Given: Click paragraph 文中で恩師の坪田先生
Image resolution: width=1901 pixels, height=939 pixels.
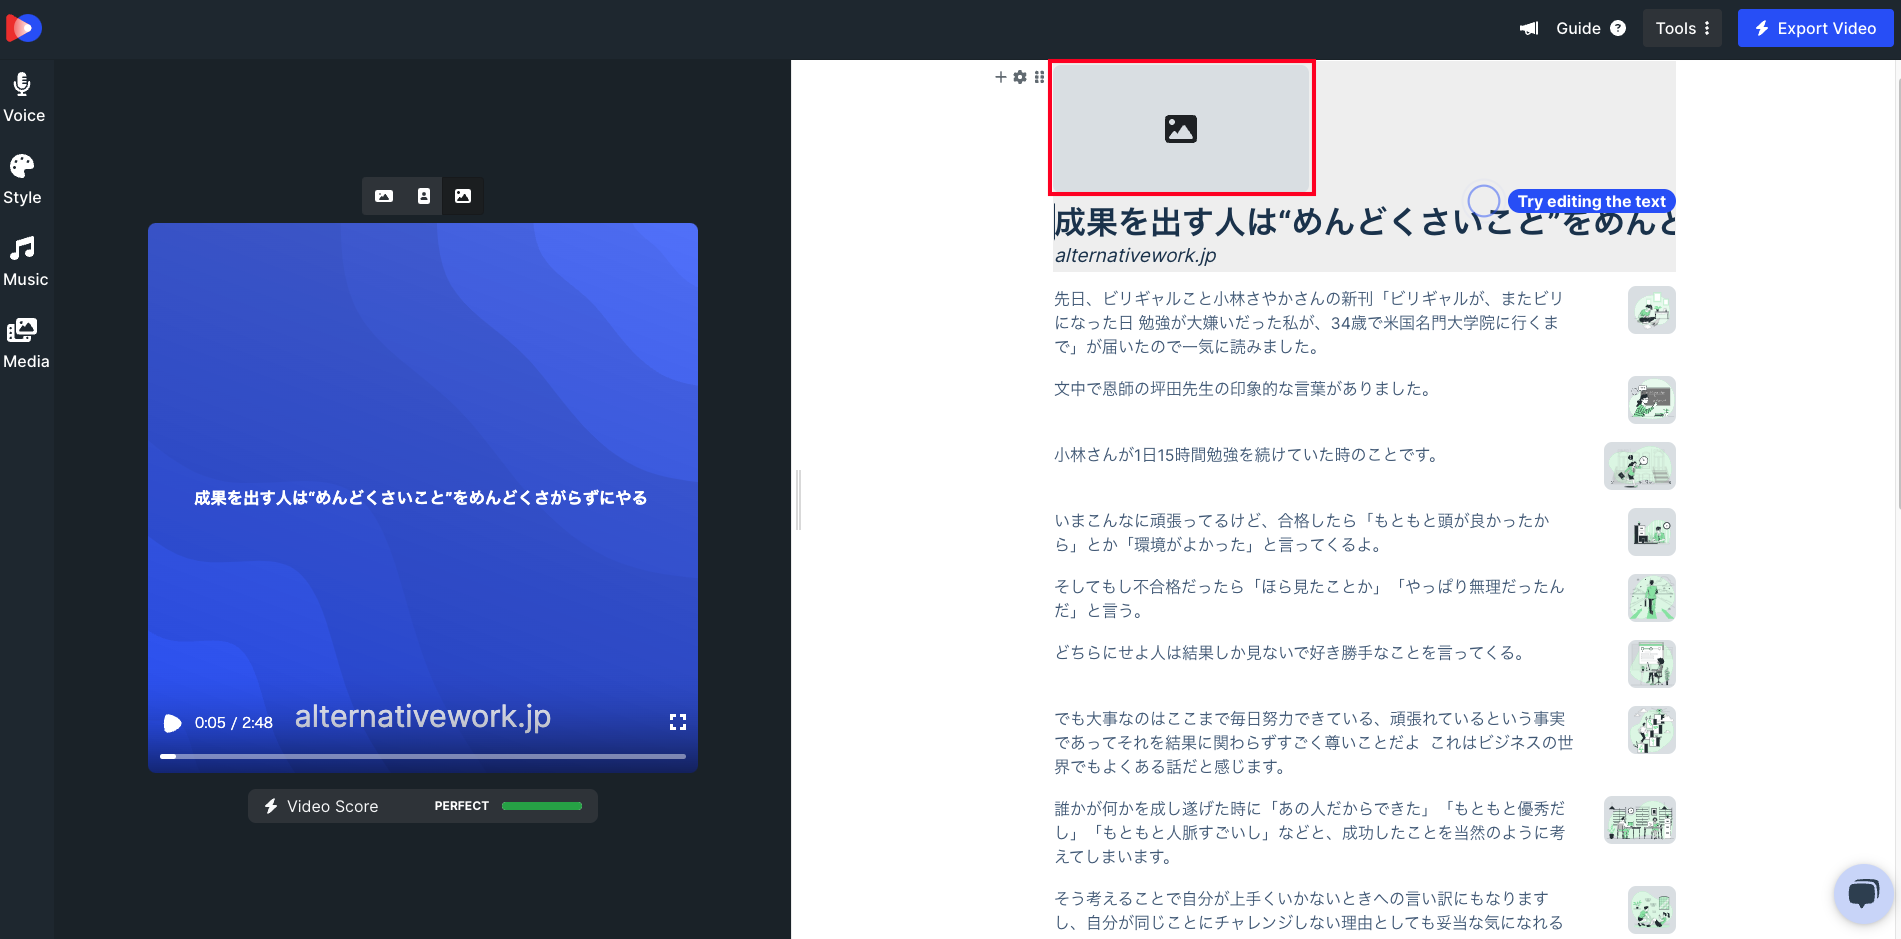Looking at the screenshot, I should tap(1244, 389).
